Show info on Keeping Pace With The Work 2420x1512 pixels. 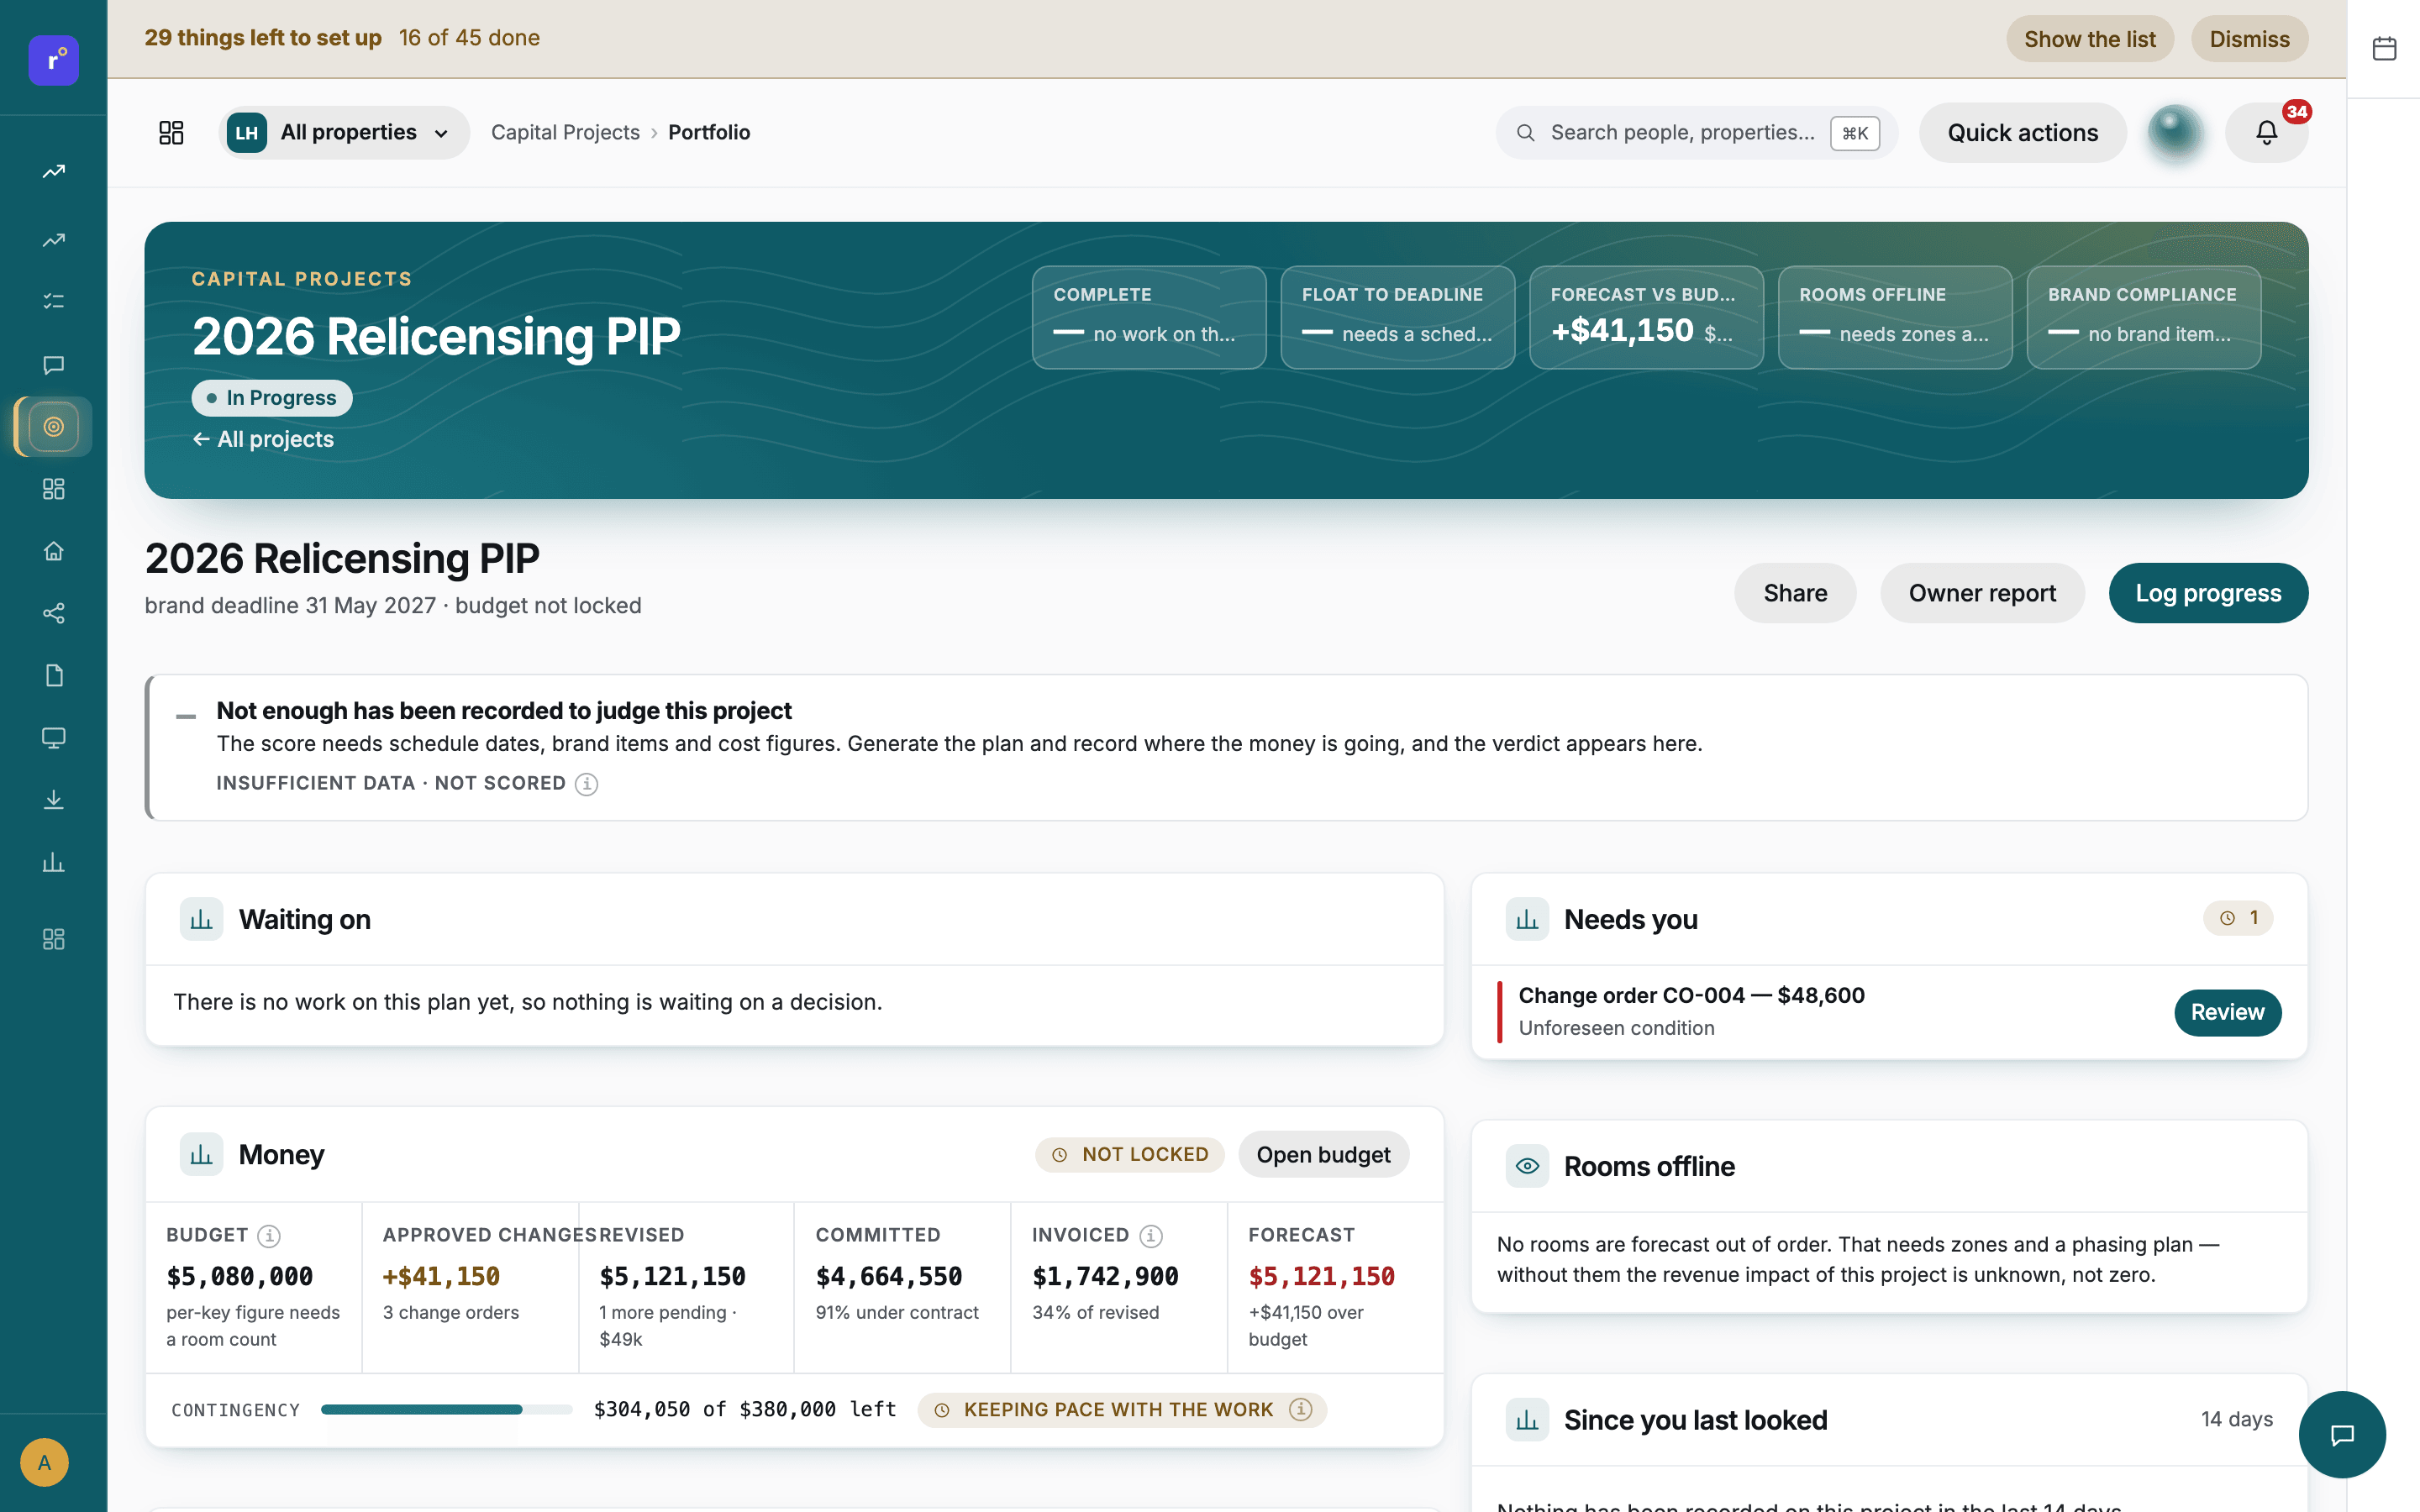pyautogui.click(x=1300, y=1409)
